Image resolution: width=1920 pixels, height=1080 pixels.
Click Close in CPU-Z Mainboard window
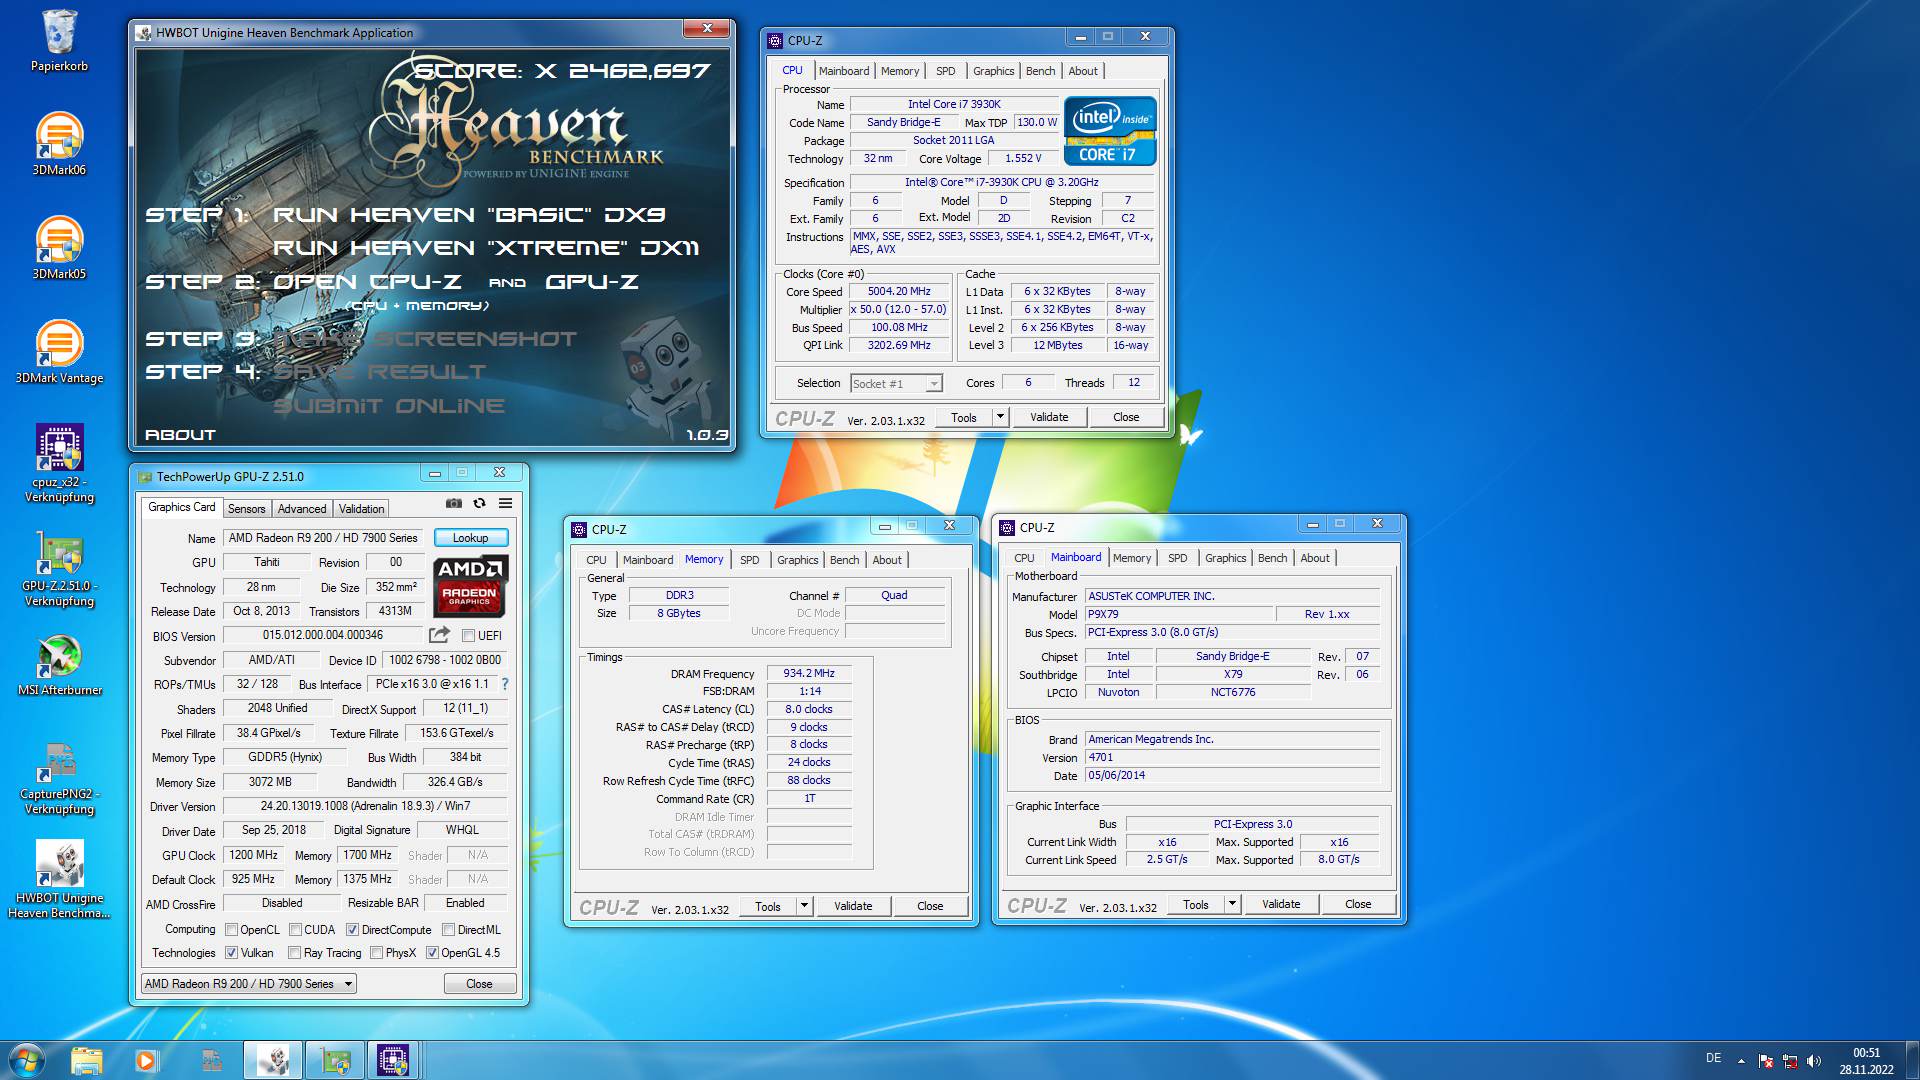pyautogui.click(x=1358, y=904)
